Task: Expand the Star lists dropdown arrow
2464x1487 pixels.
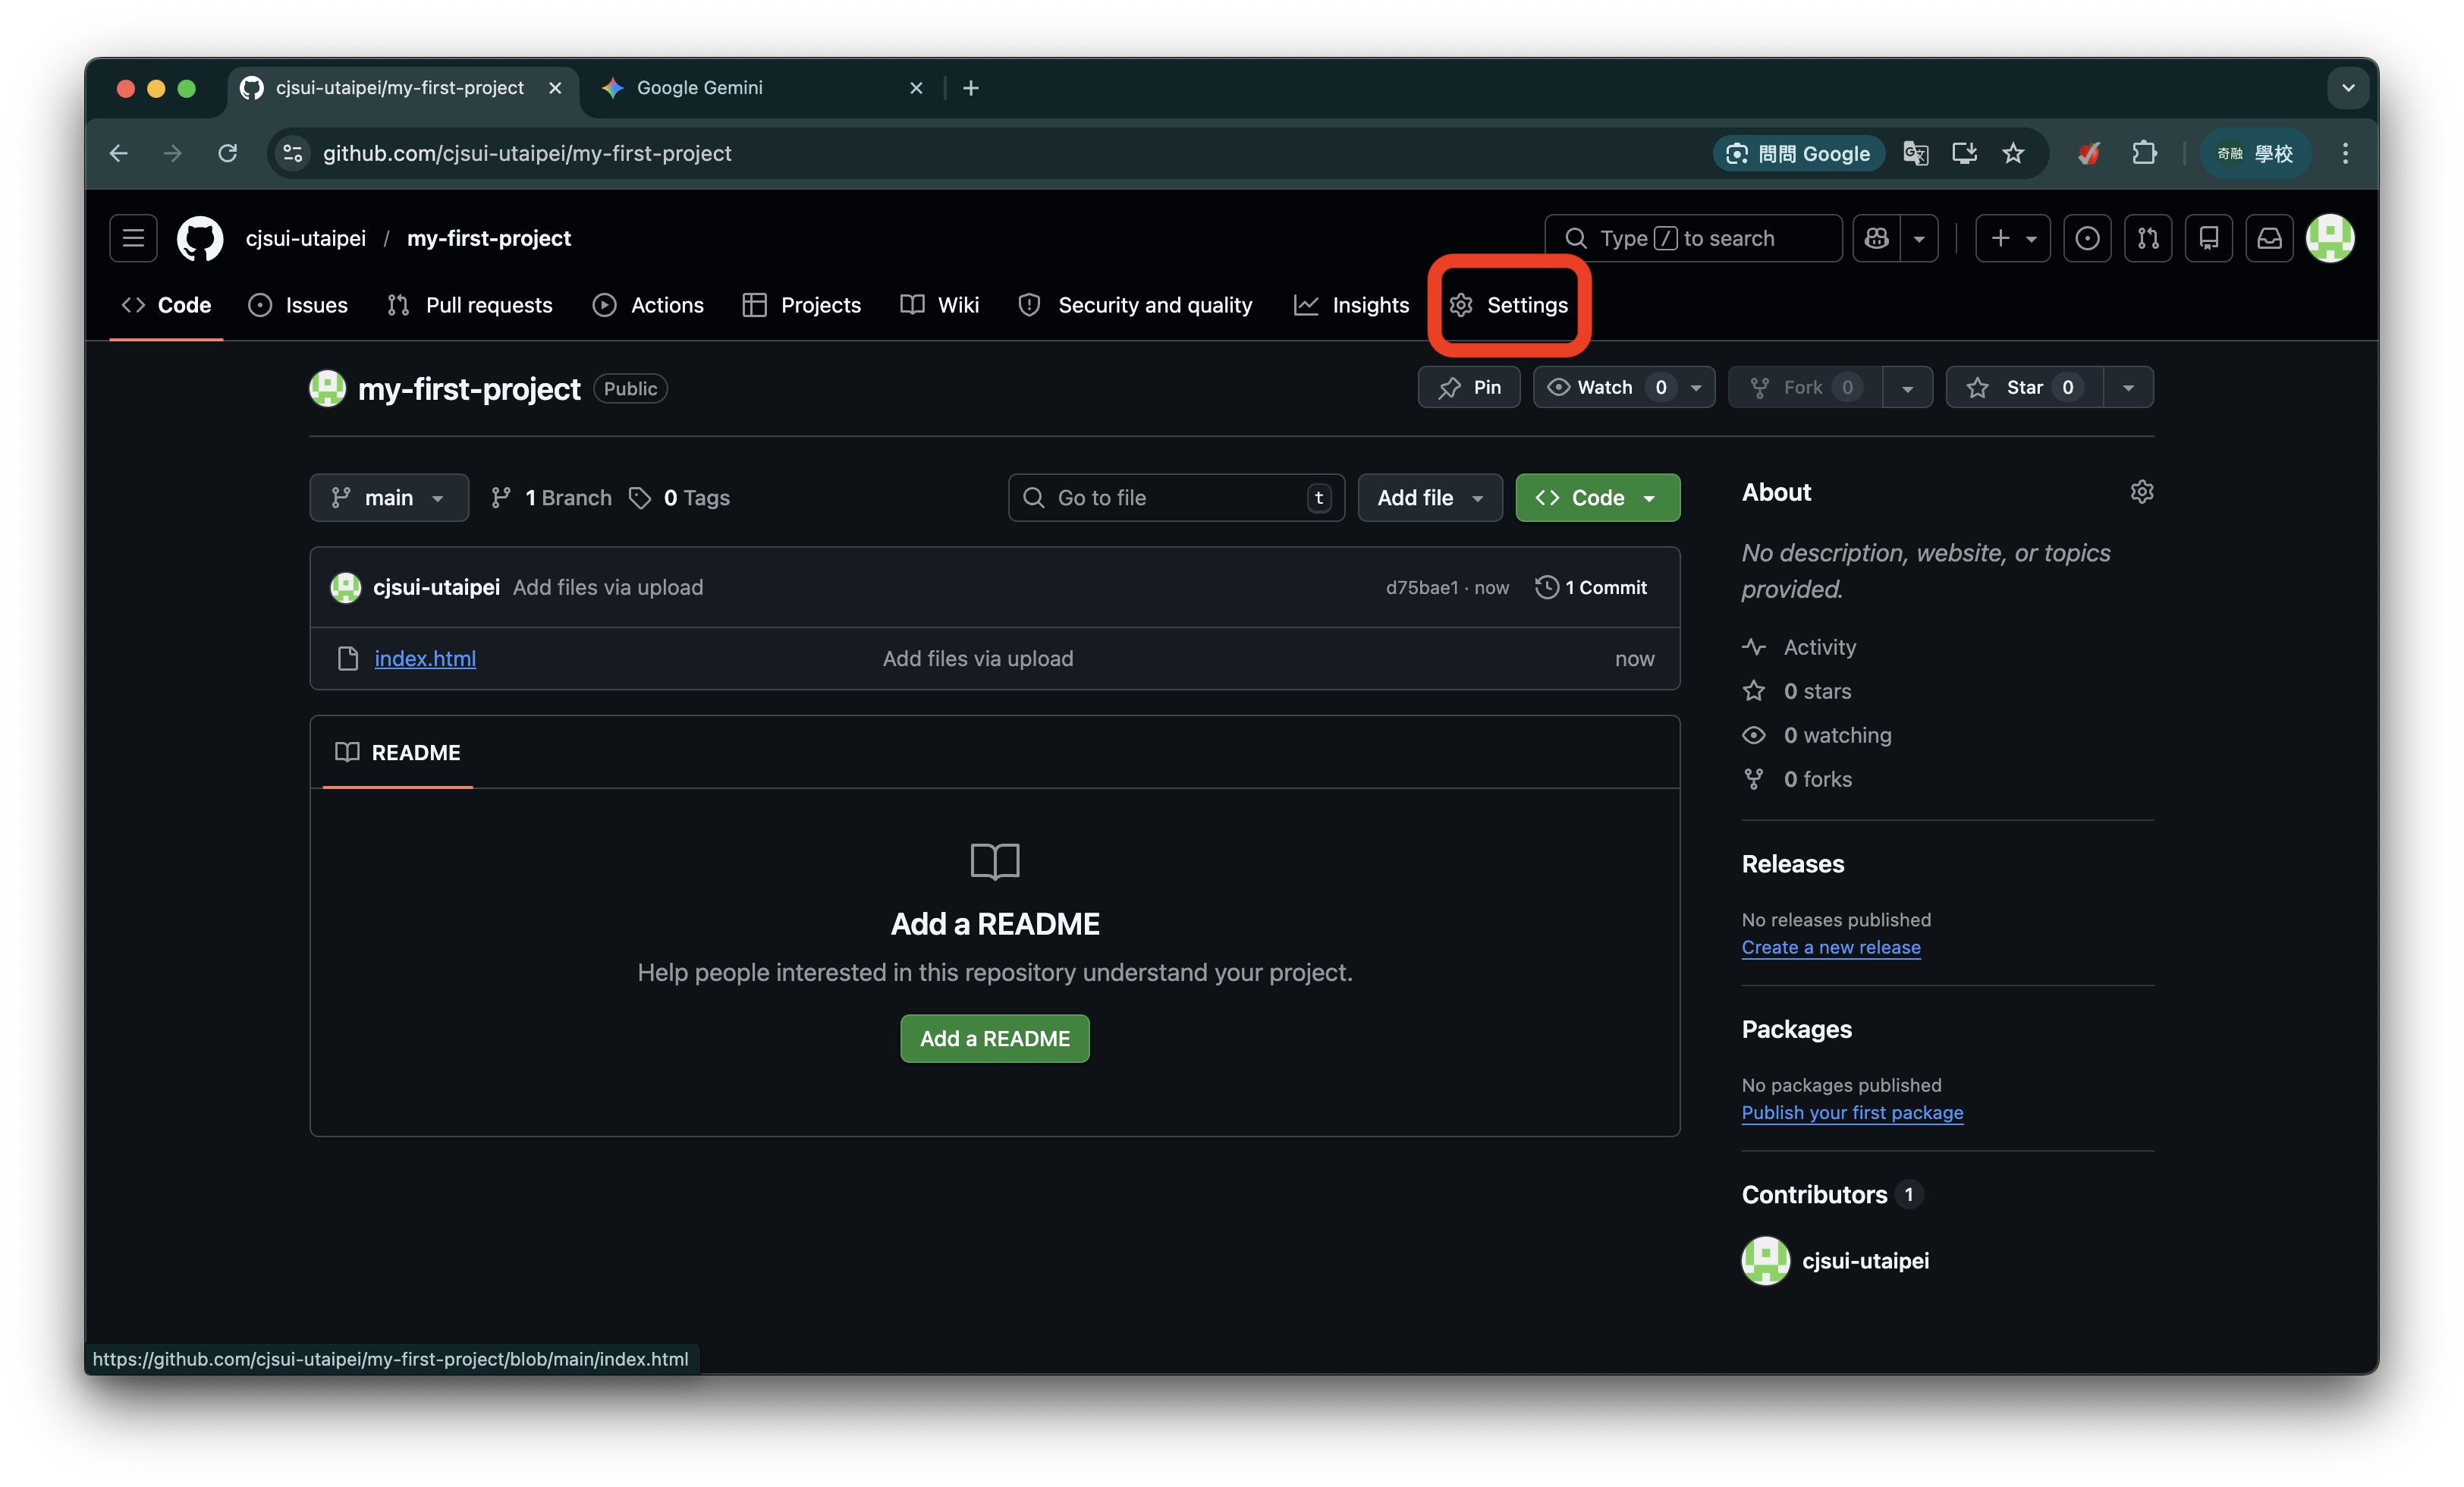Action: click(x=2128, y=387)
